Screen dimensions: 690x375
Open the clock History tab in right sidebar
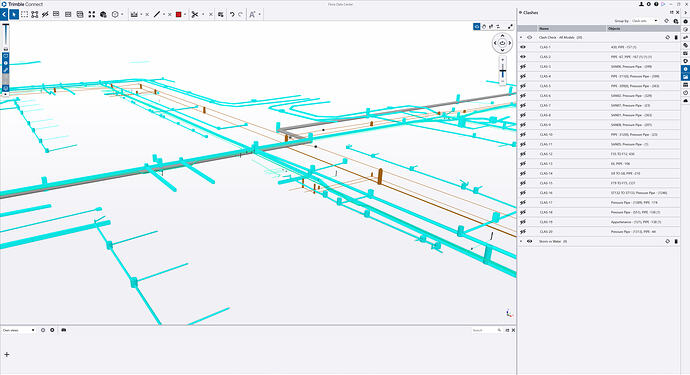coord(686,93)
